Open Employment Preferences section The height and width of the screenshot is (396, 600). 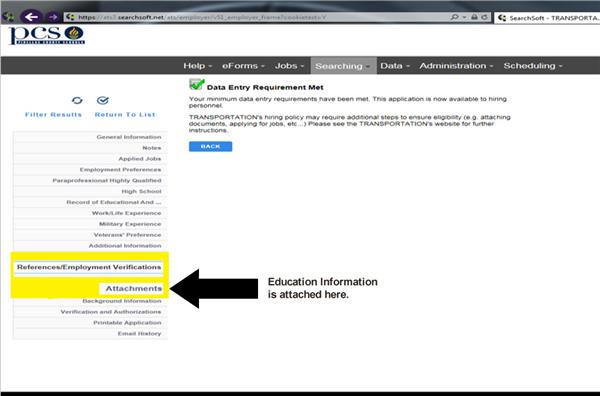pyautogui.click(x=90, y=169)
